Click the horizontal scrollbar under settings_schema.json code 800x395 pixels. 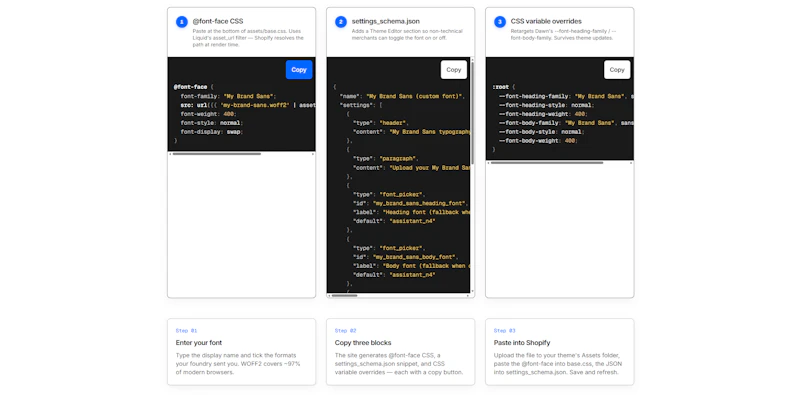[x=344, y=295]
